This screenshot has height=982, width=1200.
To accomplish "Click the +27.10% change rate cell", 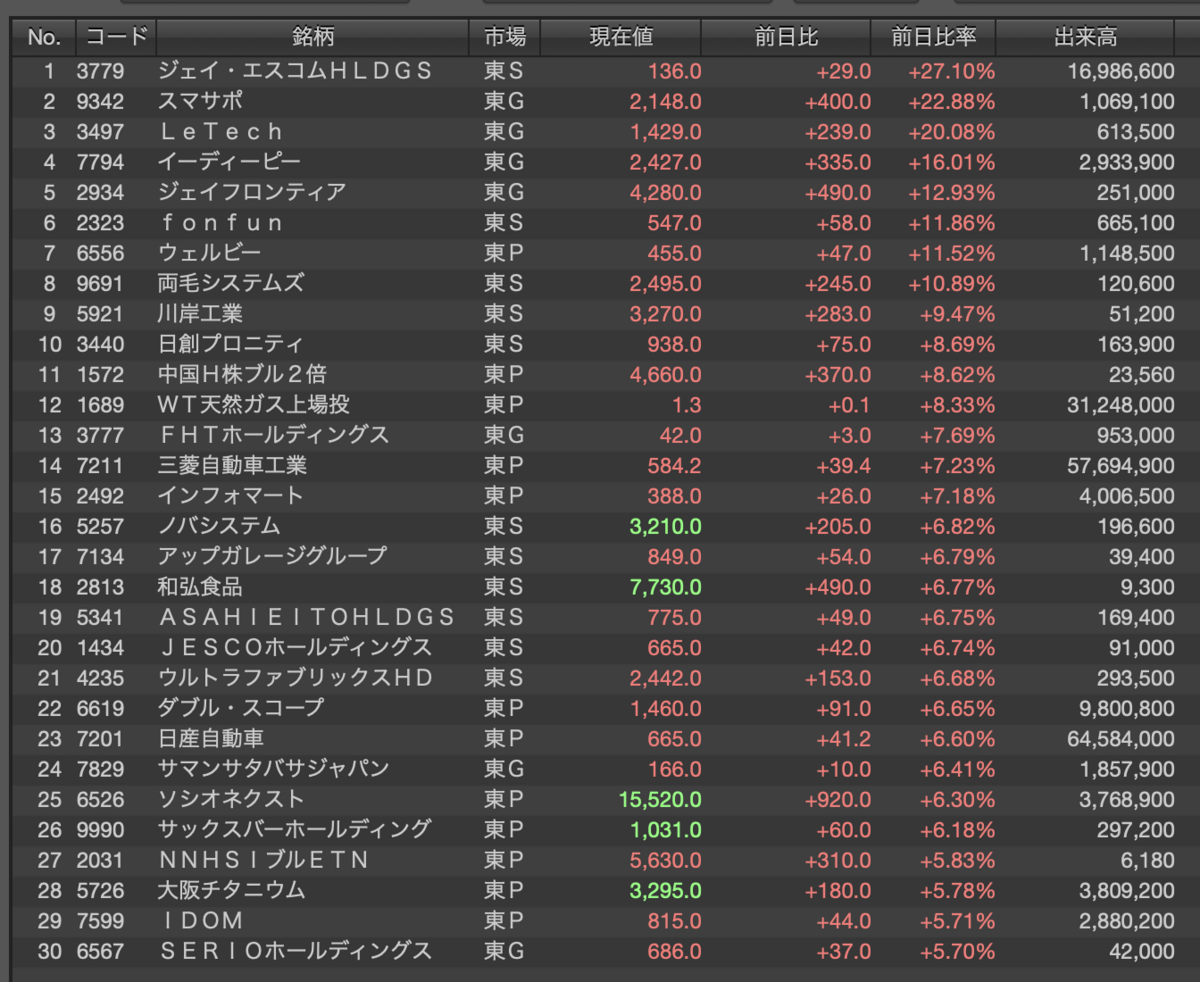I will tap(952, 71).
